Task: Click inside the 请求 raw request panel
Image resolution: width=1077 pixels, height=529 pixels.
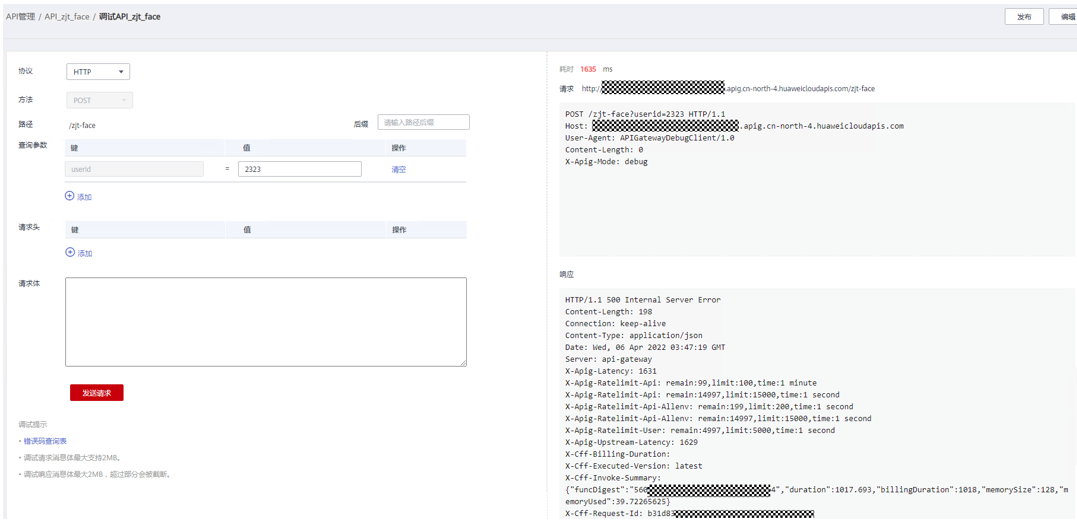Action: 815,200
